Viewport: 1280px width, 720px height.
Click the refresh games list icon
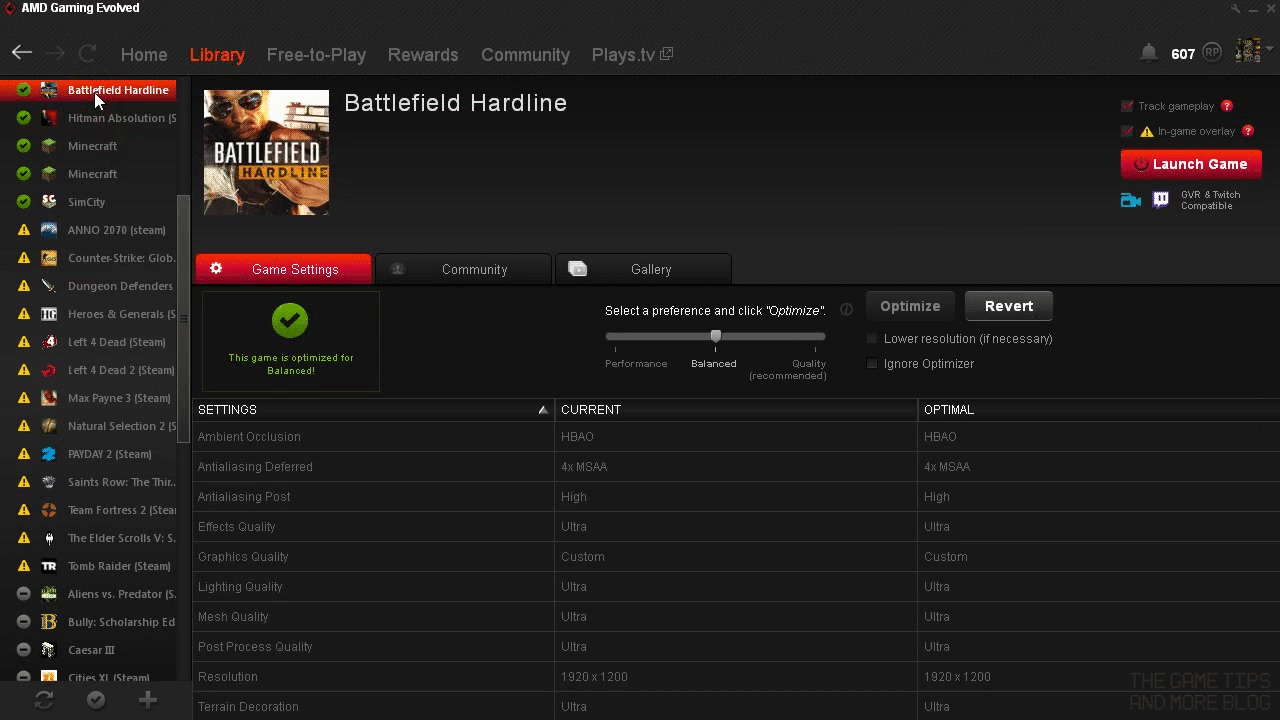coord(42,700)
